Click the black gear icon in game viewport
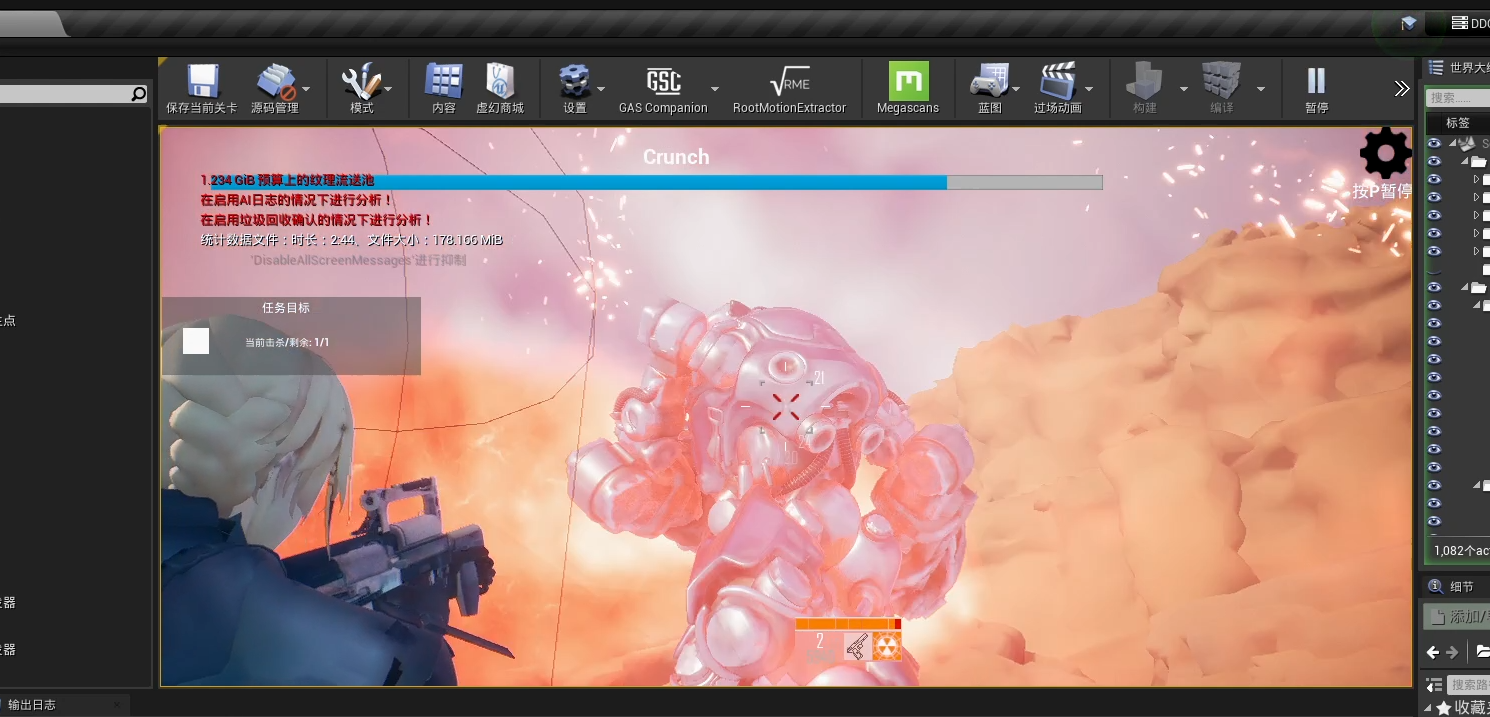The width and height of the screenshot is (1490, 717). [x=1385, y=153]
